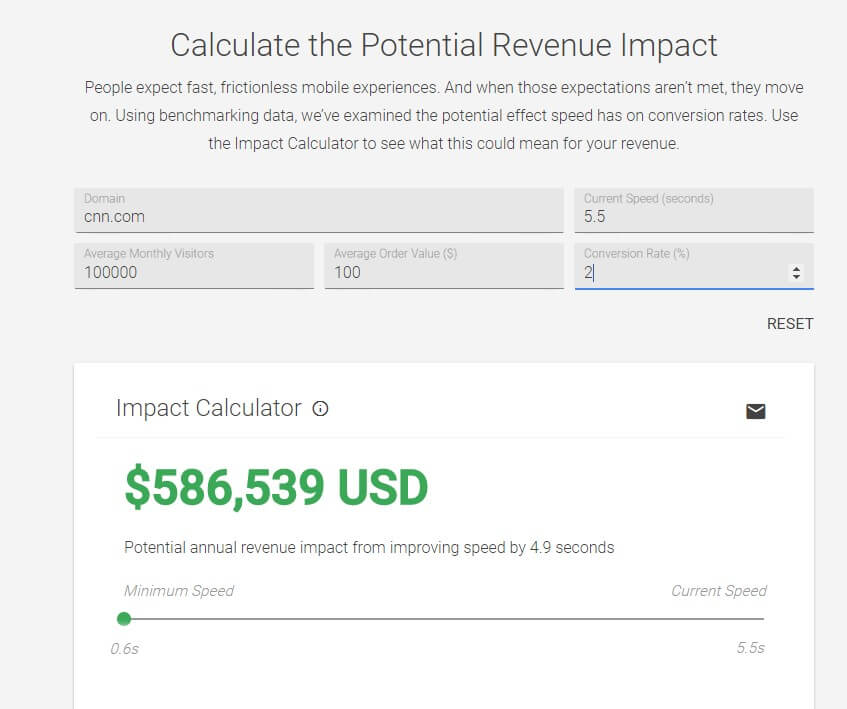Click the slider track's right end
This screenshot has height=709, width=847.
[762, 619]
